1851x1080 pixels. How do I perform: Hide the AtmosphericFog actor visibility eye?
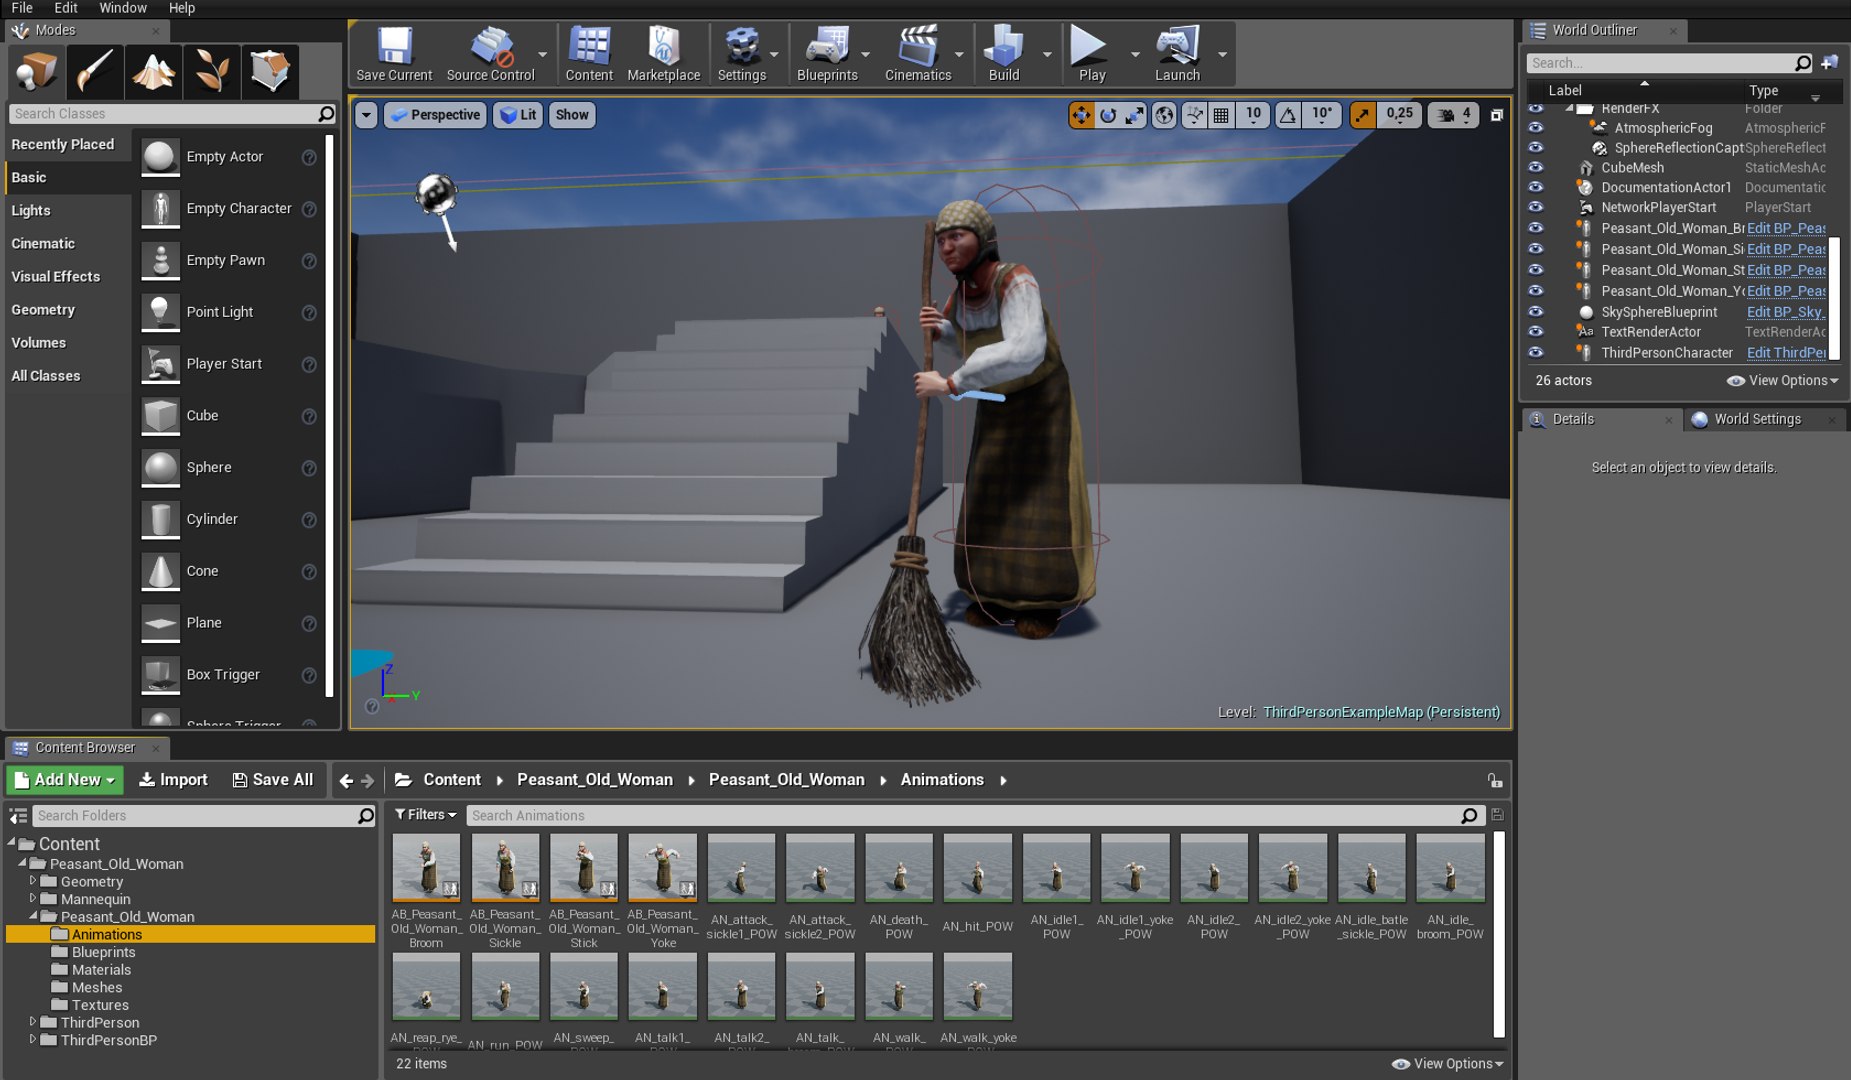pos(1536,128)
